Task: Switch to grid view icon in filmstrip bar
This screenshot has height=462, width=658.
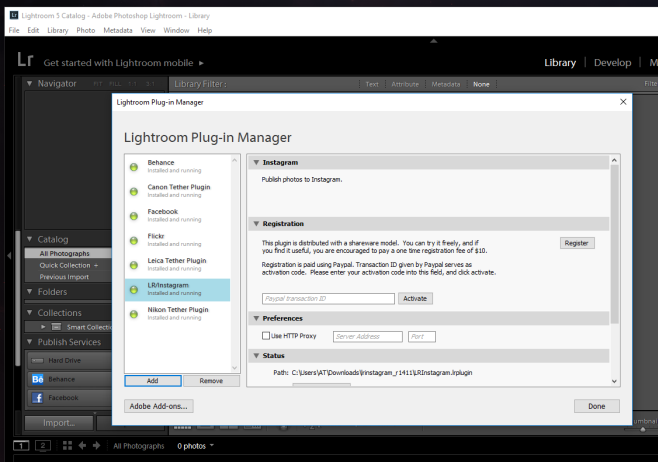Action: [x=67, y=446]
